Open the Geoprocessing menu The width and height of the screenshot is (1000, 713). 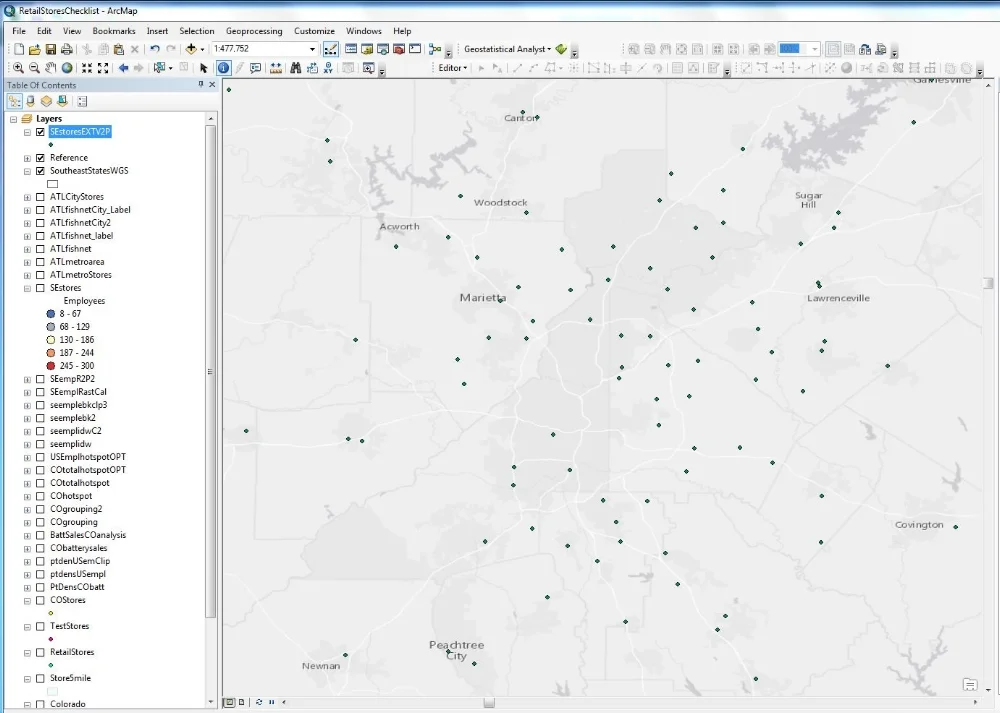[x=254, y=31]
